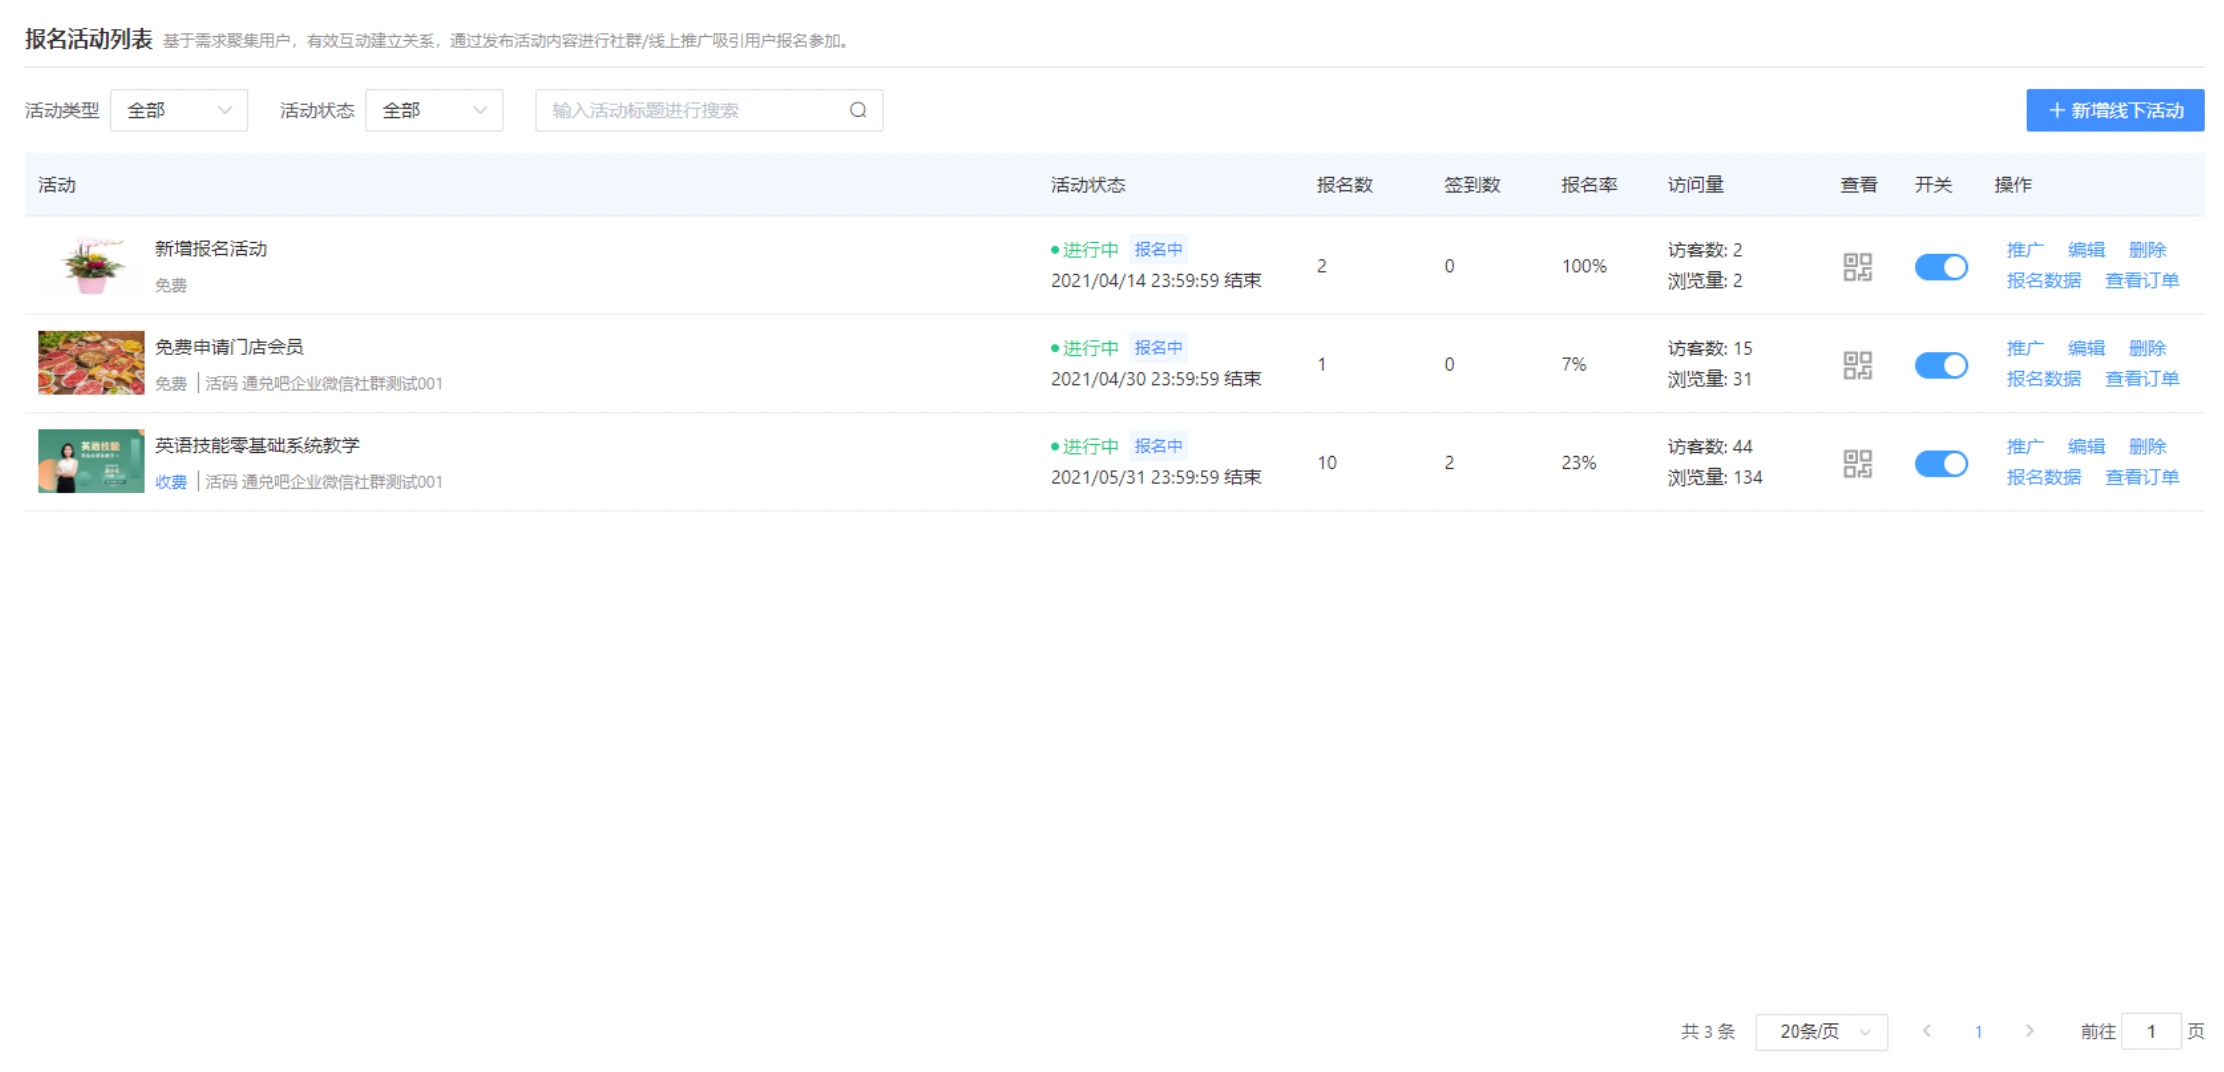2224x1072 pixels.
Task: Open QR code for 免费申请门店会员
Action: [x=1857, y=365]
